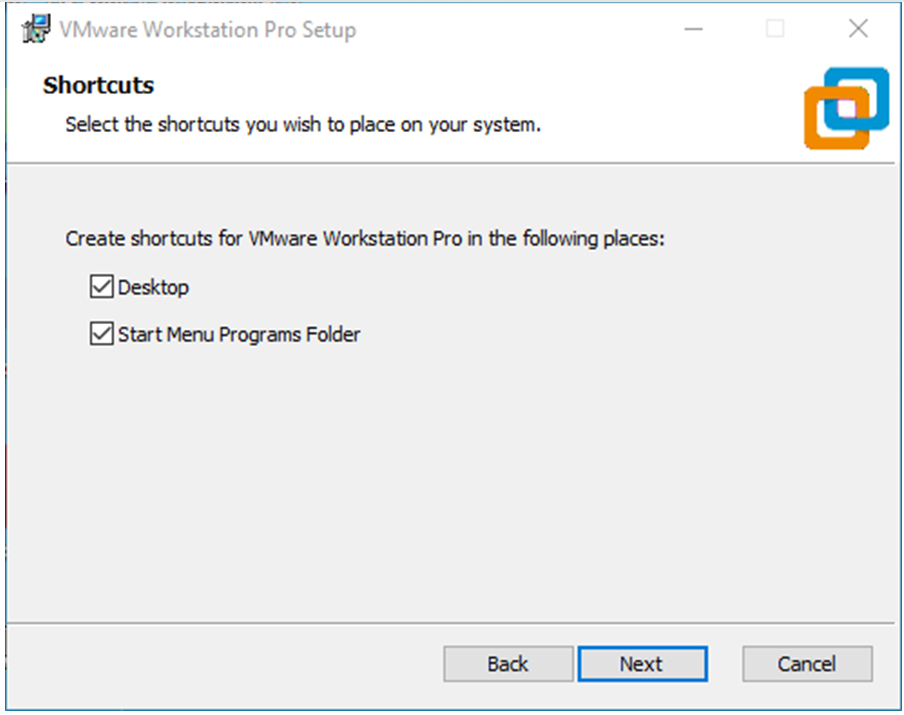
Task: Click the greyed-out maximize button
Action: [775, 29]
